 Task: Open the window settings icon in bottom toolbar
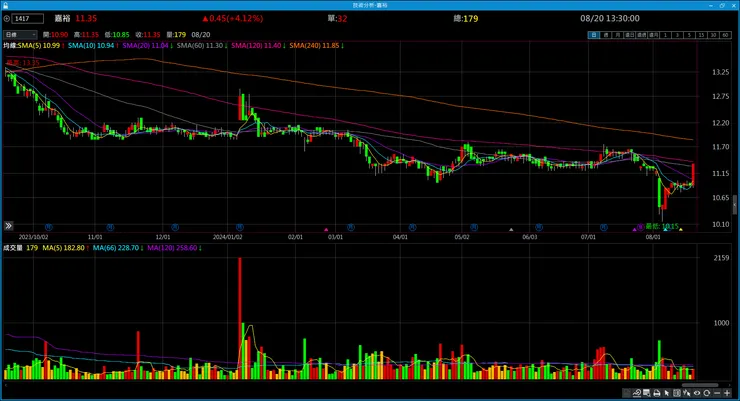(647, 393)
